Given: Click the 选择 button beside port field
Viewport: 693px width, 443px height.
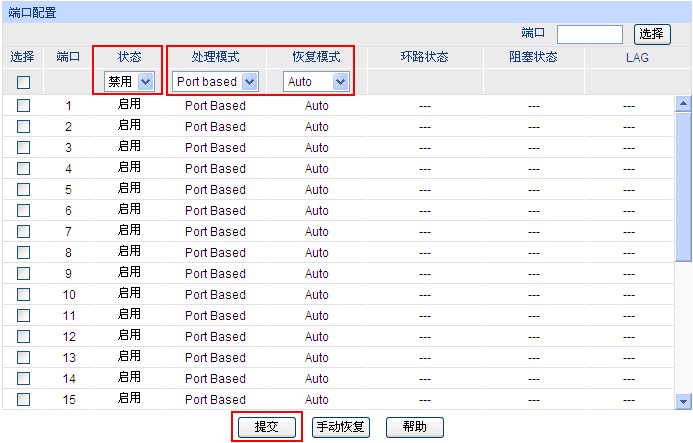Looking at the screenshot, I should (652, 34).
